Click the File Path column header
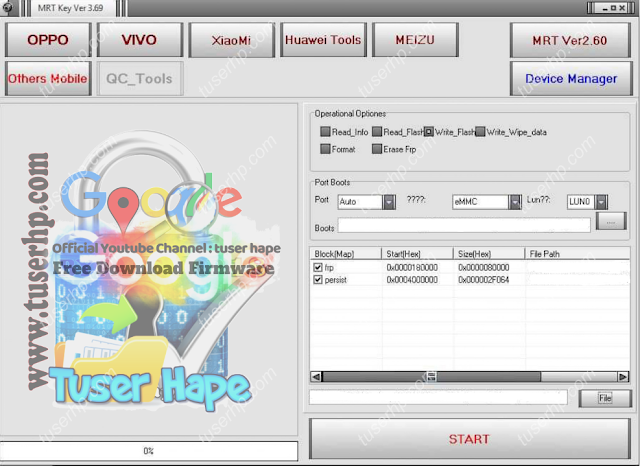 tap(577, 254)
